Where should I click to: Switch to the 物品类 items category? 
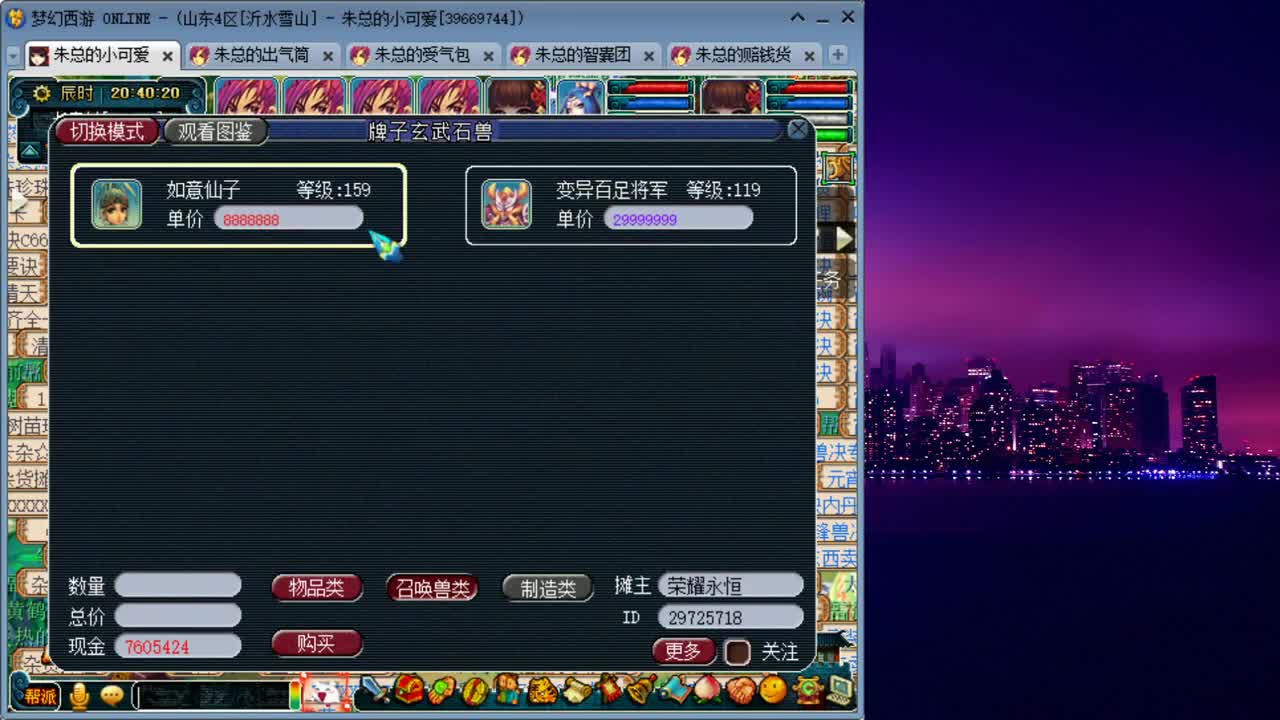[316, 588]
